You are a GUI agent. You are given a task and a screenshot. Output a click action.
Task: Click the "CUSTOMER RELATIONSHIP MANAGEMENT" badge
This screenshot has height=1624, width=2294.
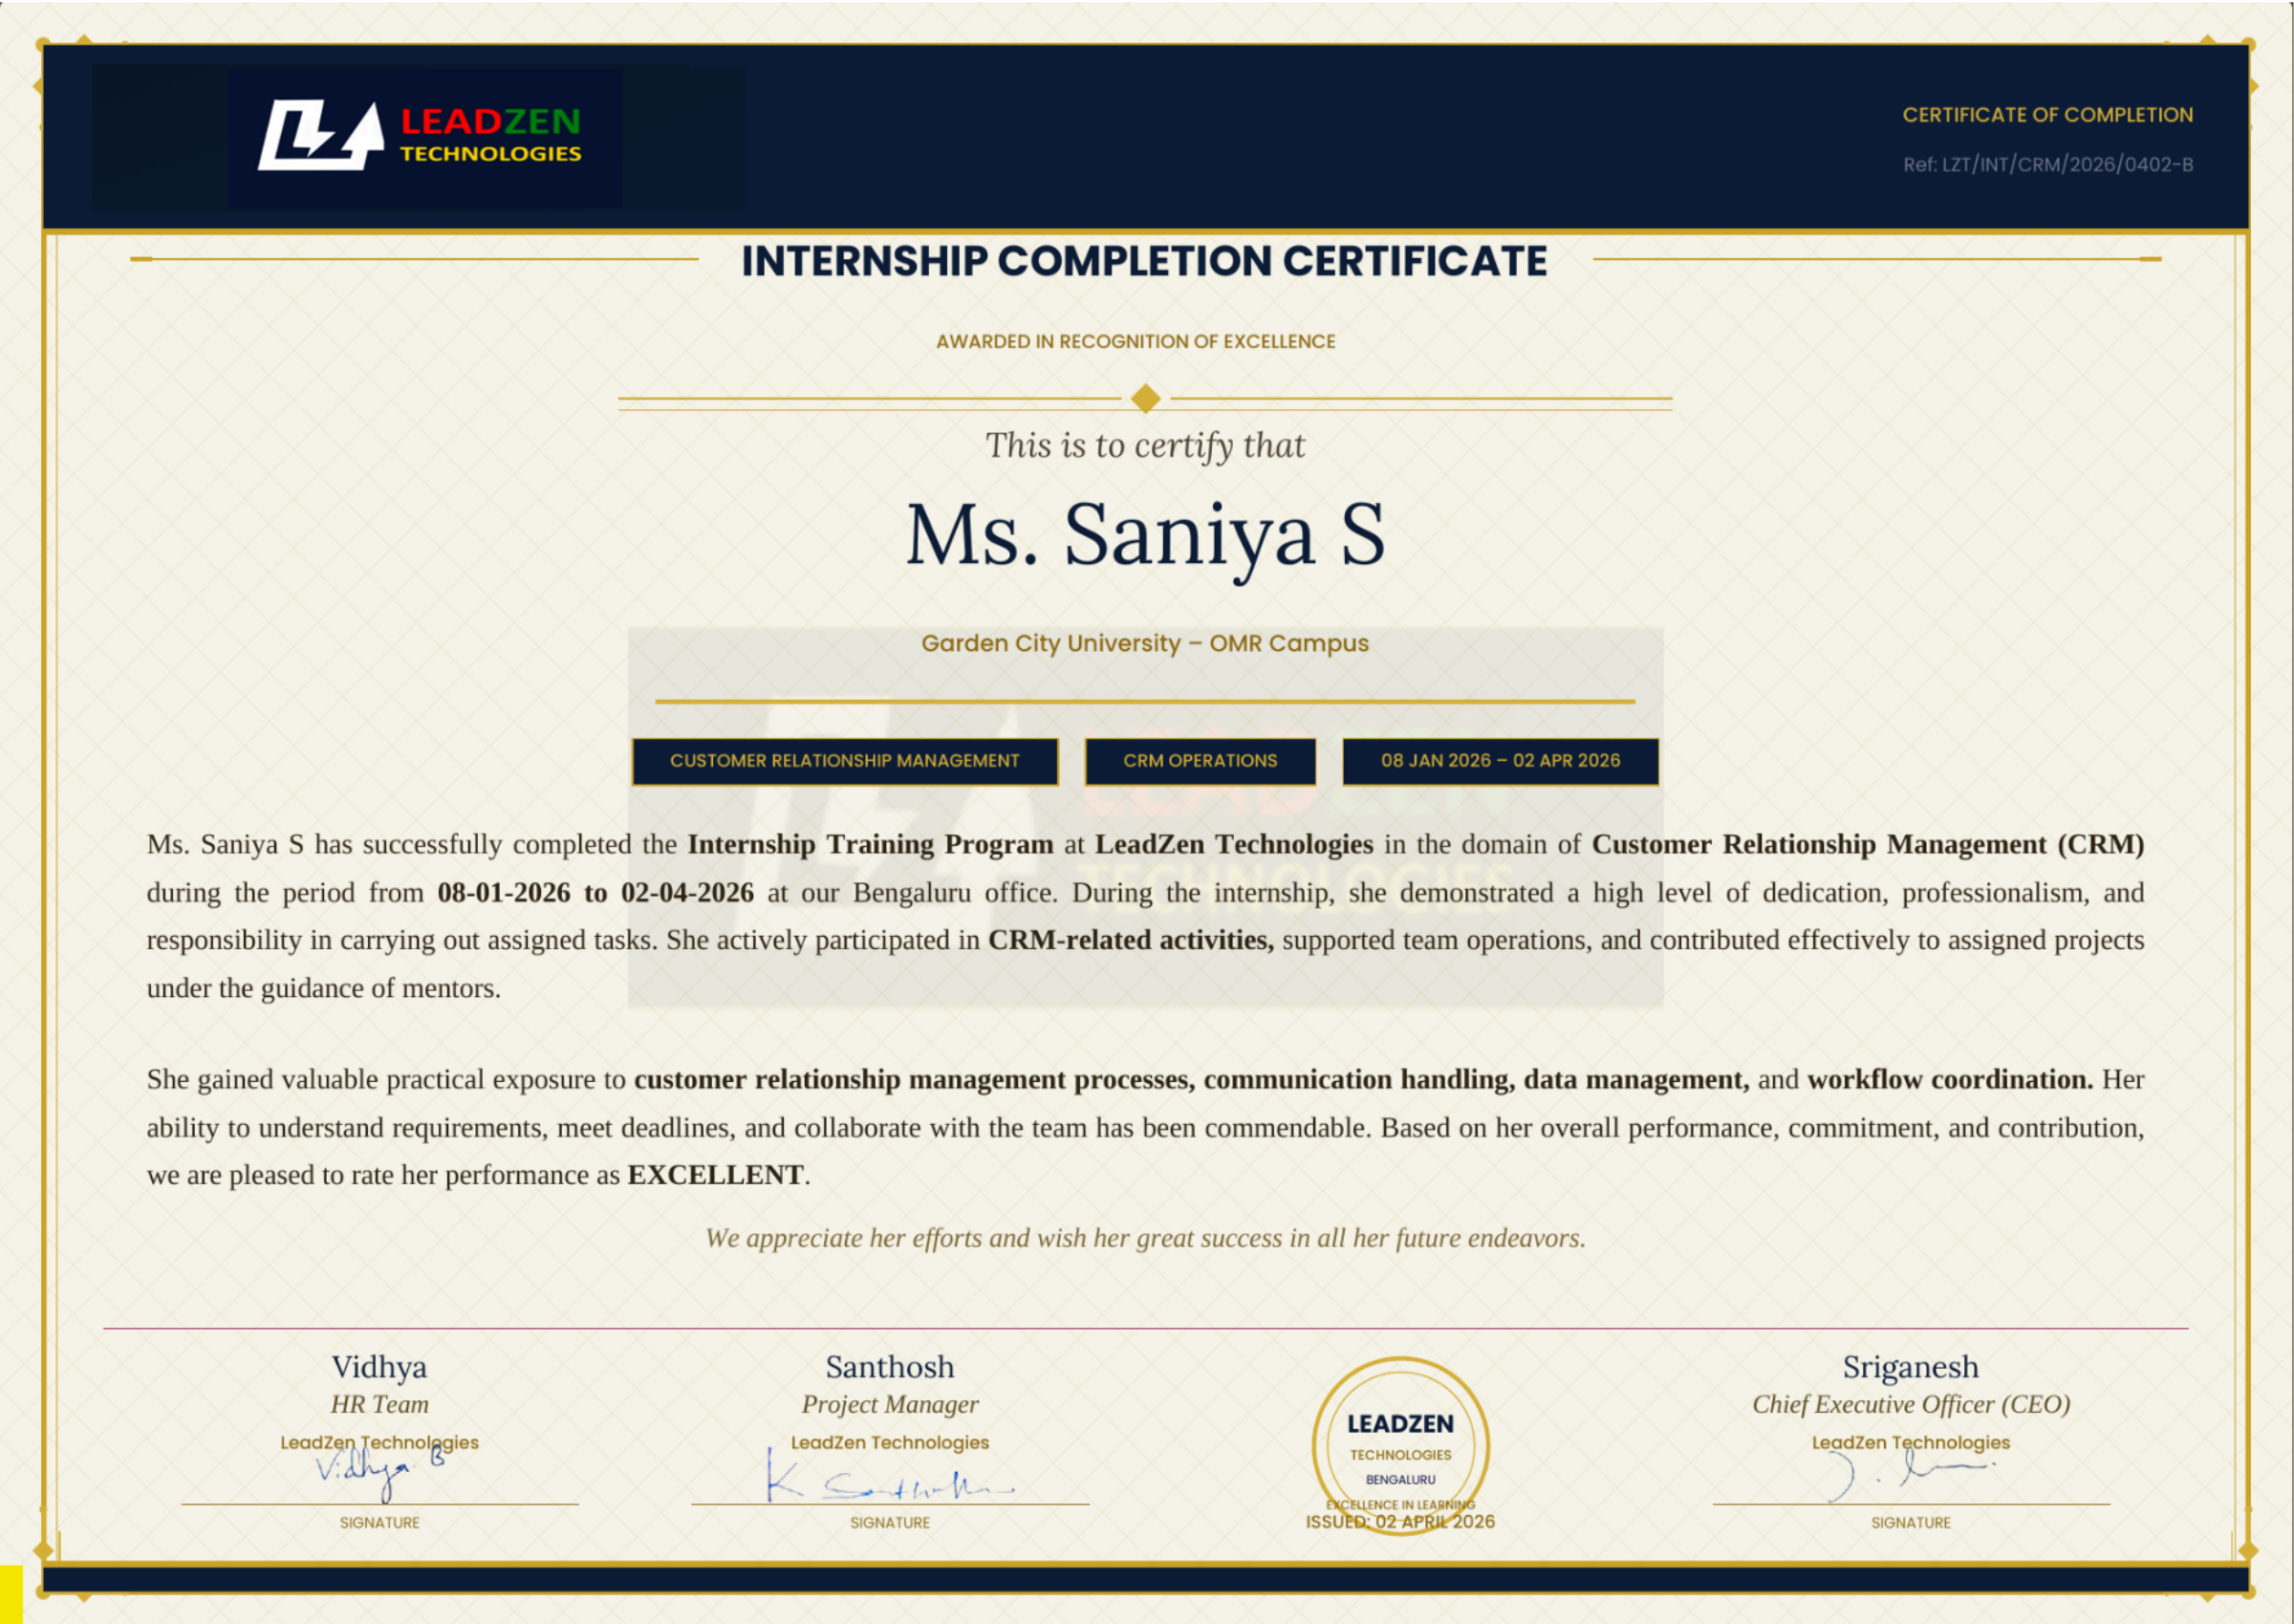point(845,761)
